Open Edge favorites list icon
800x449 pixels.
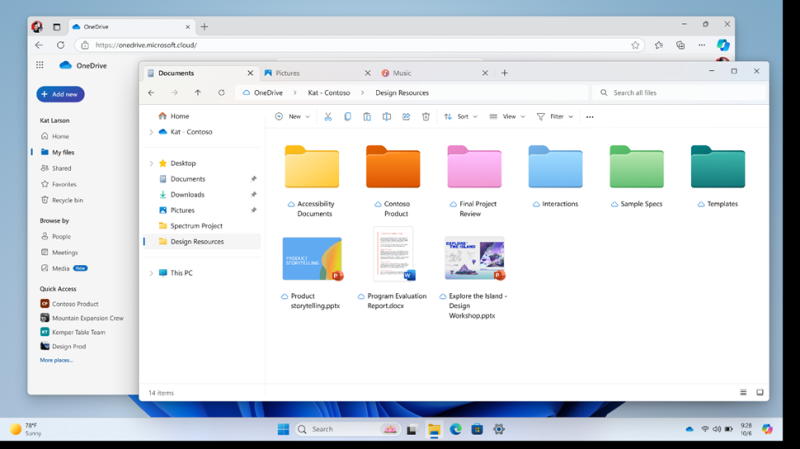coord(659,45)
